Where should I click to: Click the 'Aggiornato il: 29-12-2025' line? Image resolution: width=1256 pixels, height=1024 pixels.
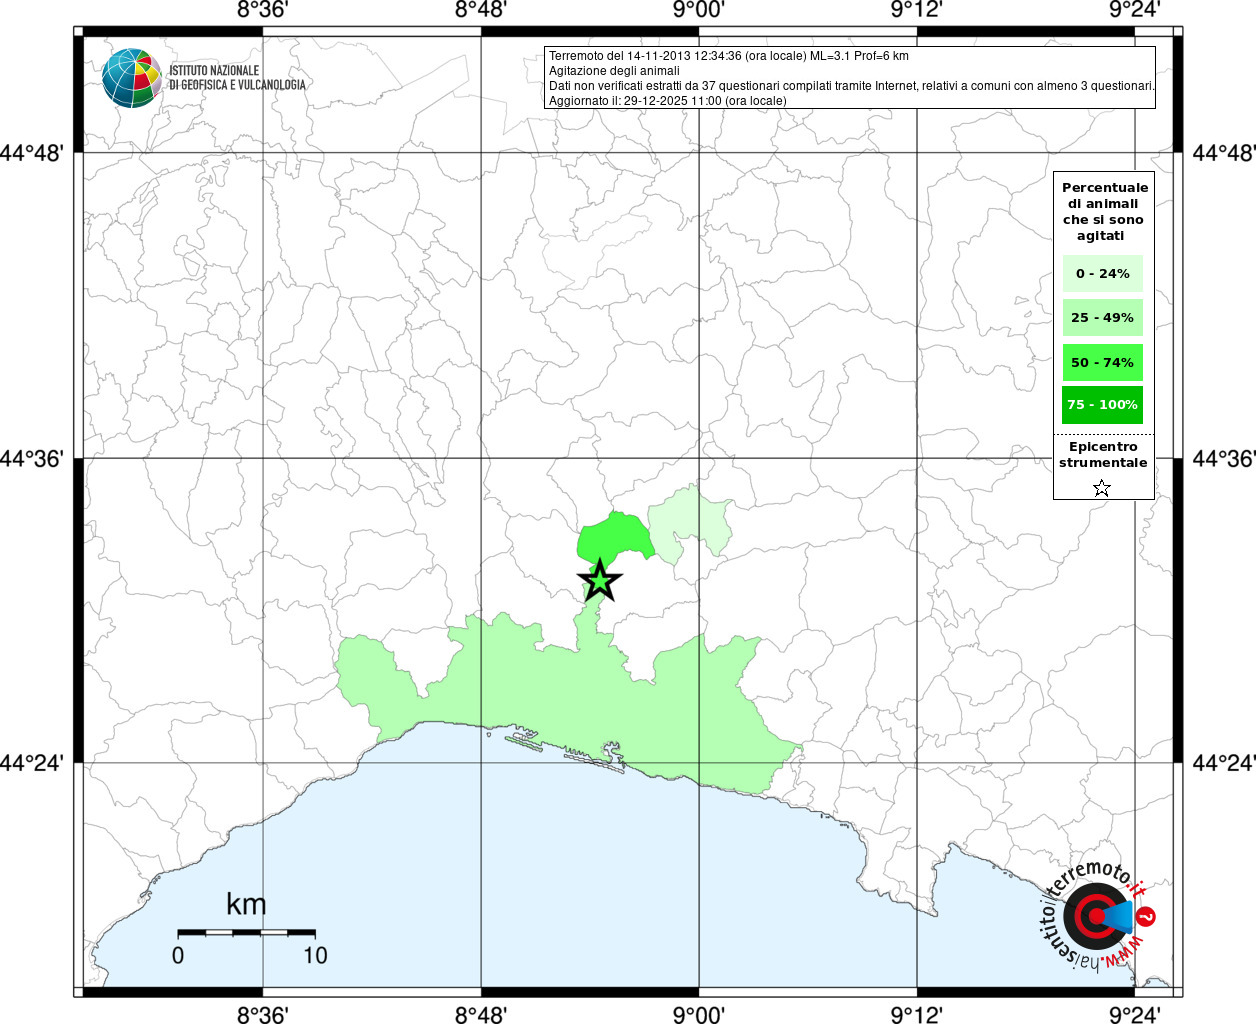(668, 101)
